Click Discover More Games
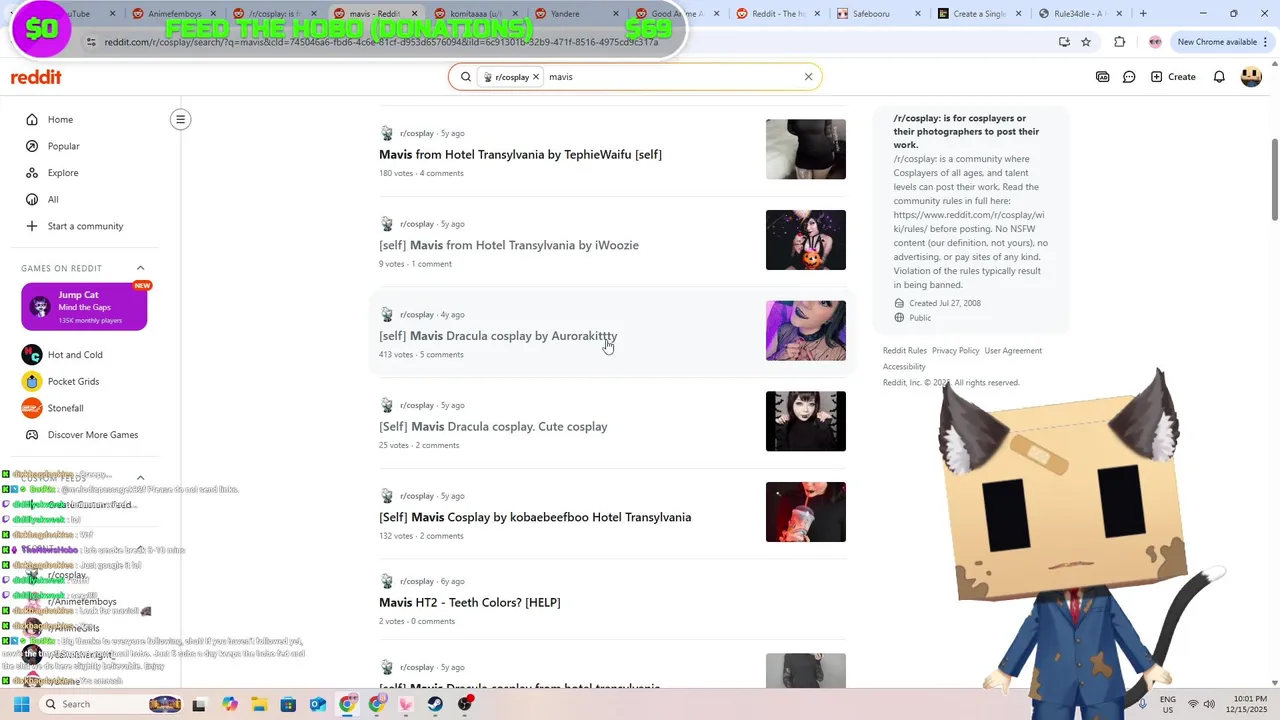The height and width of the screenshot is (720, 1280). coord(92,435)
